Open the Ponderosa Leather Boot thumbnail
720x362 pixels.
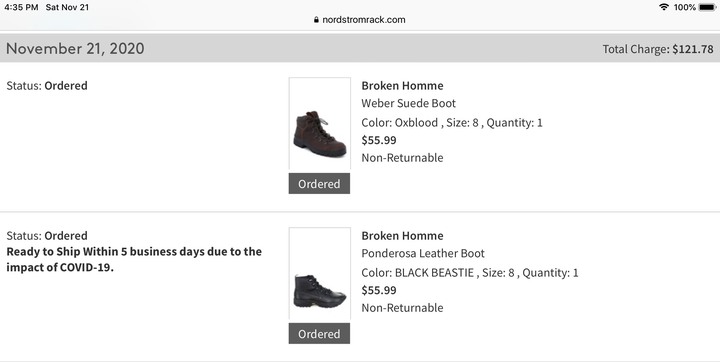(320, 274)
